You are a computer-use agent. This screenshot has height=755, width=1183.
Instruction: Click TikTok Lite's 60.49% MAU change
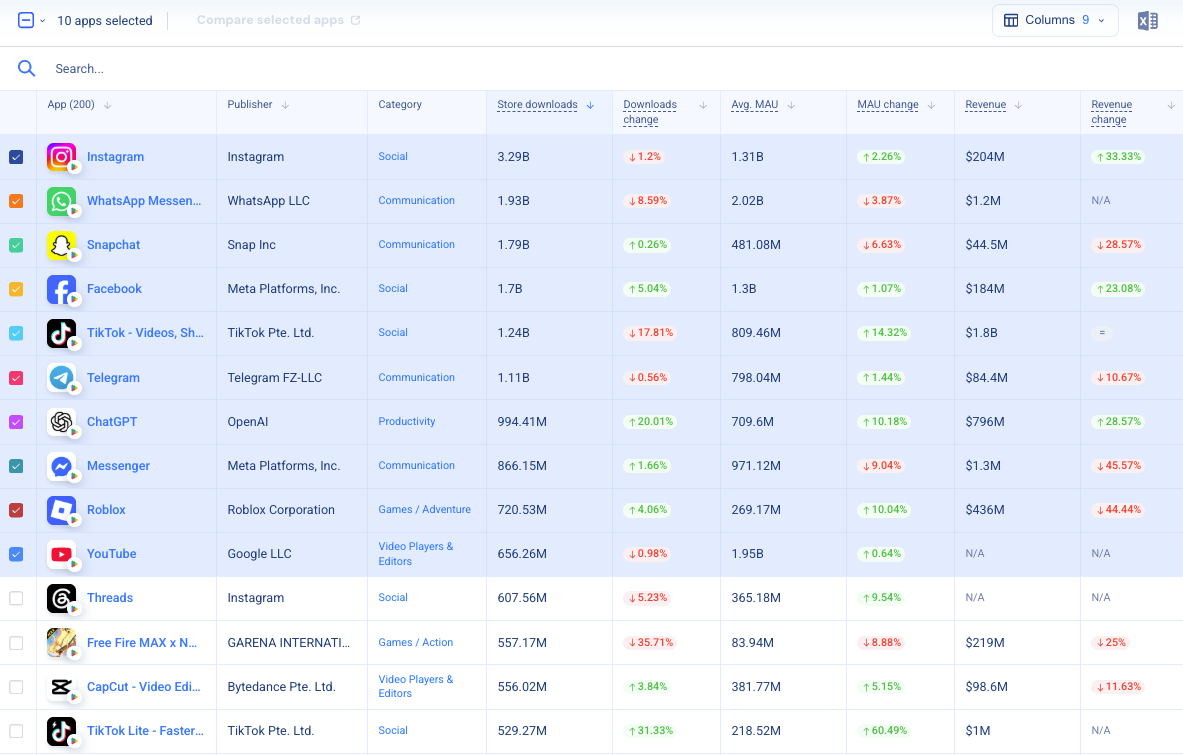pos(884,731)
